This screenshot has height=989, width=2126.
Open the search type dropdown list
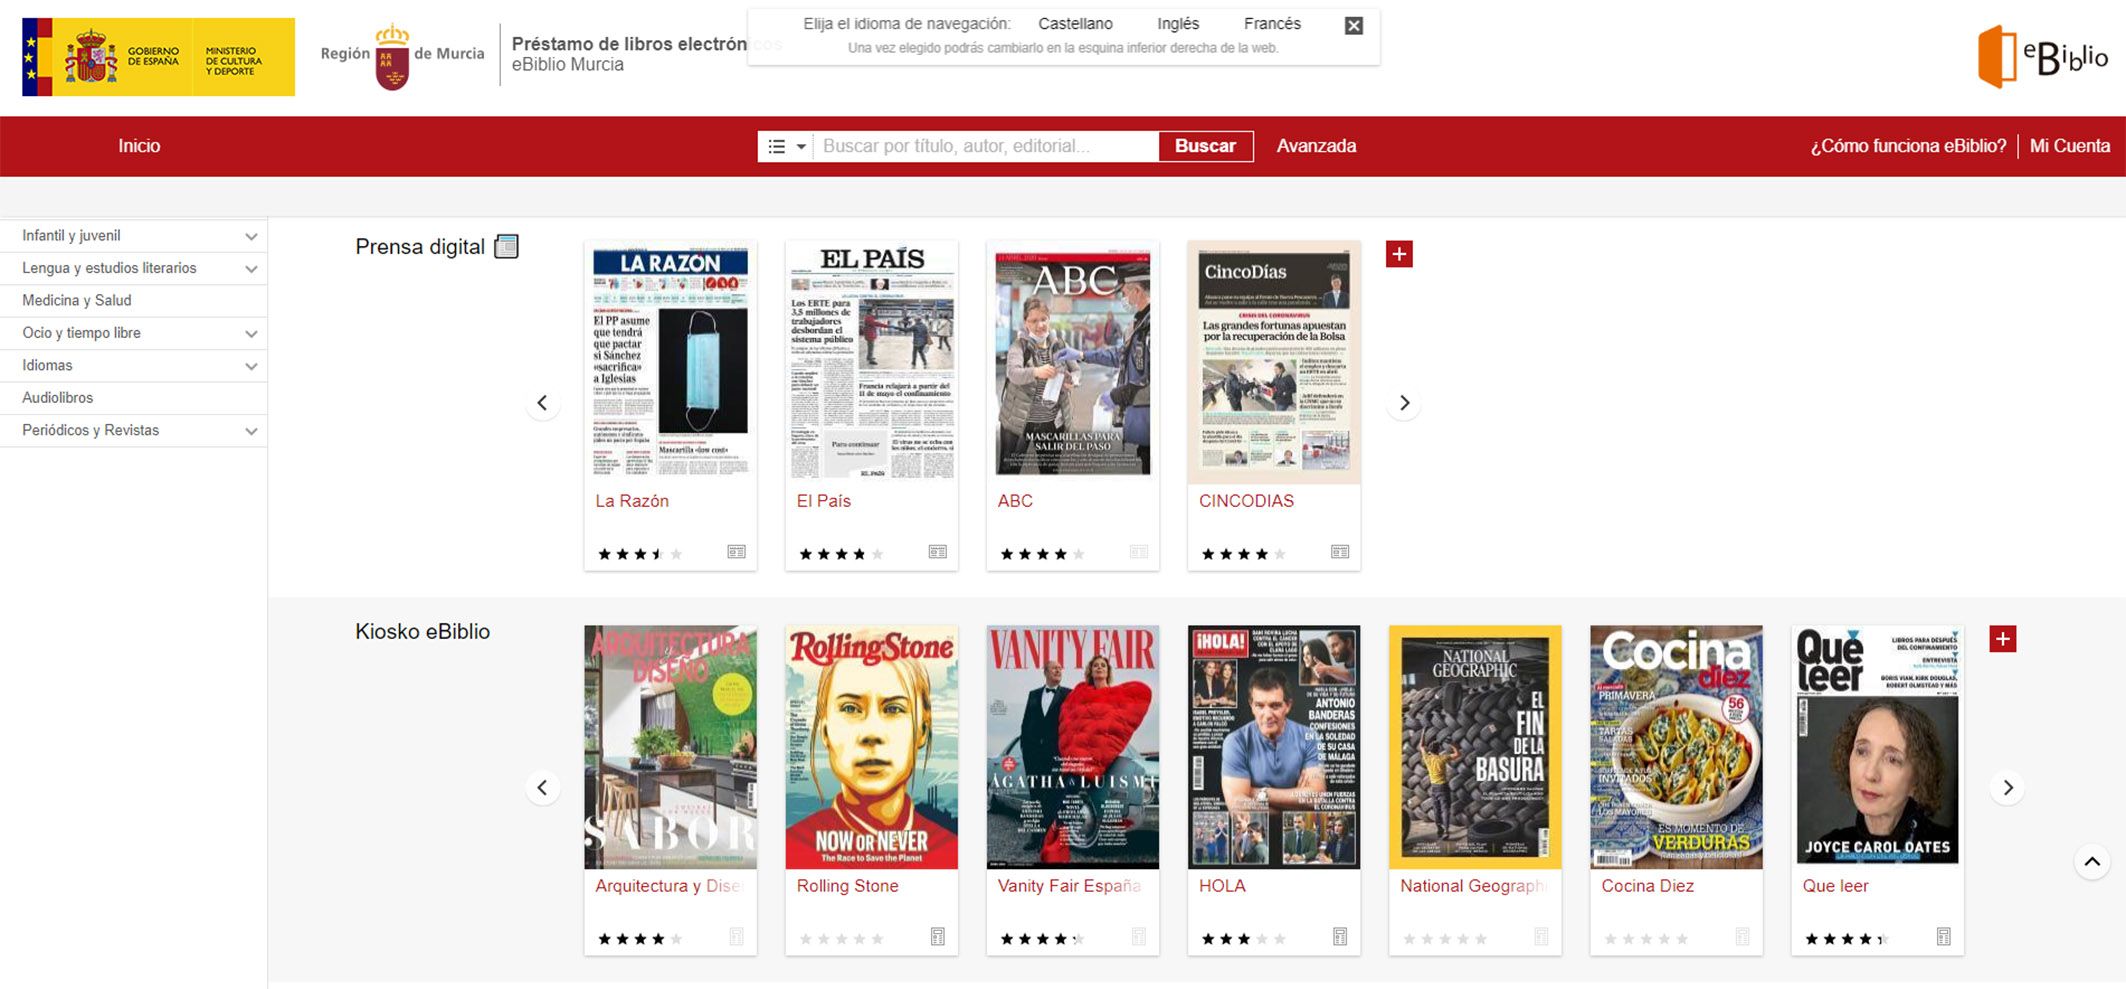coord(786,147)
